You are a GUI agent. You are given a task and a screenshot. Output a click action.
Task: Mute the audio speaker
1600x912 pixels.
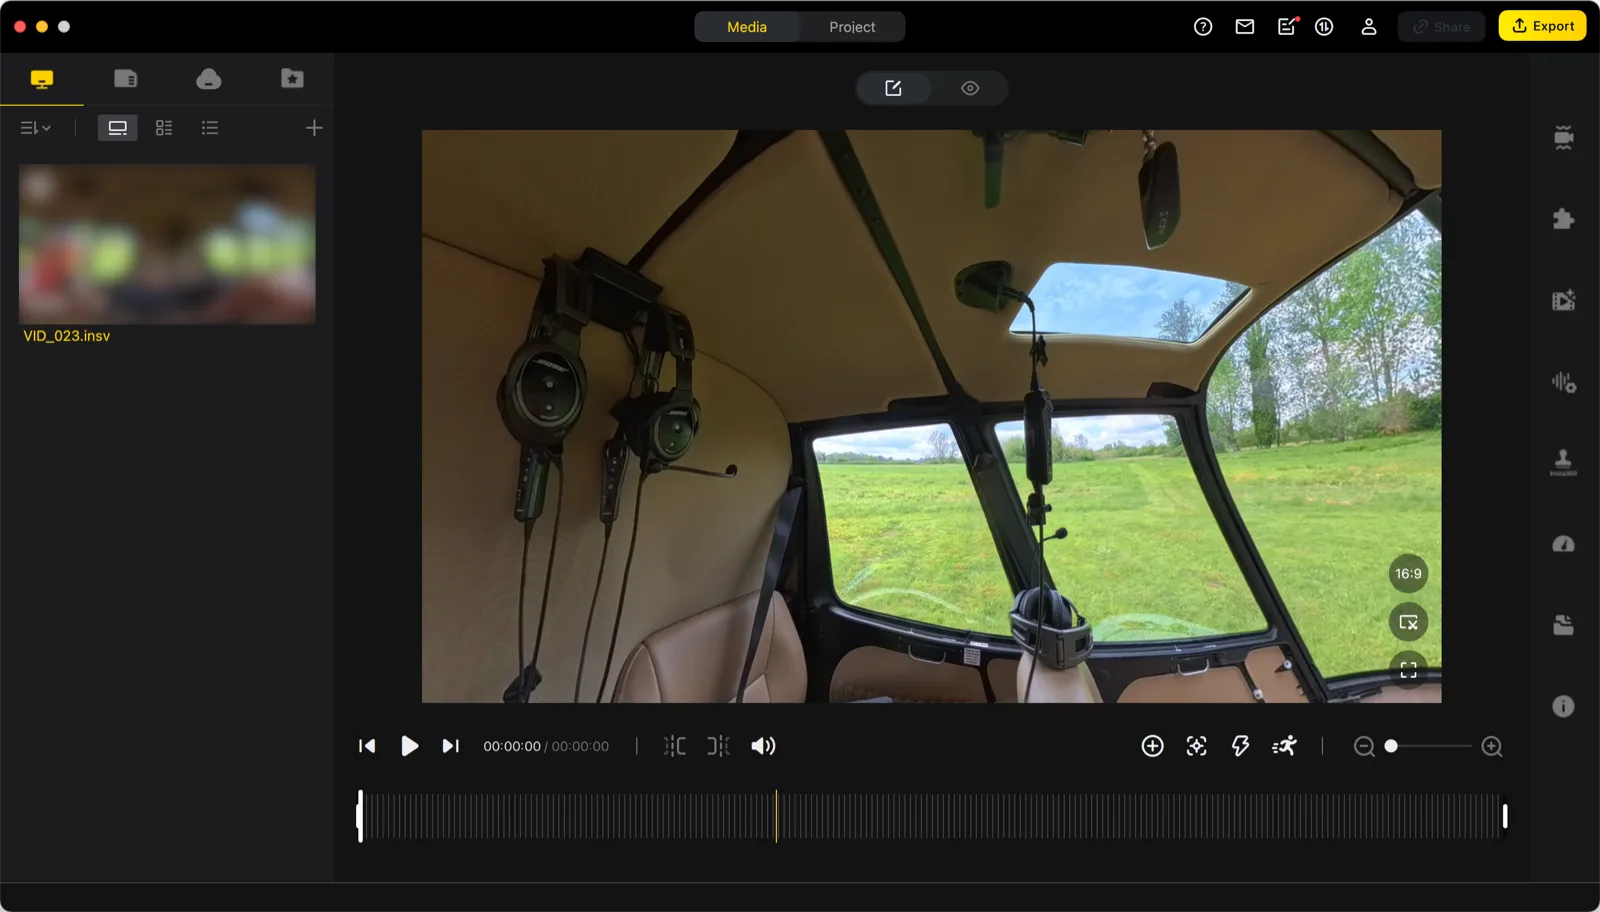point(763,746)
